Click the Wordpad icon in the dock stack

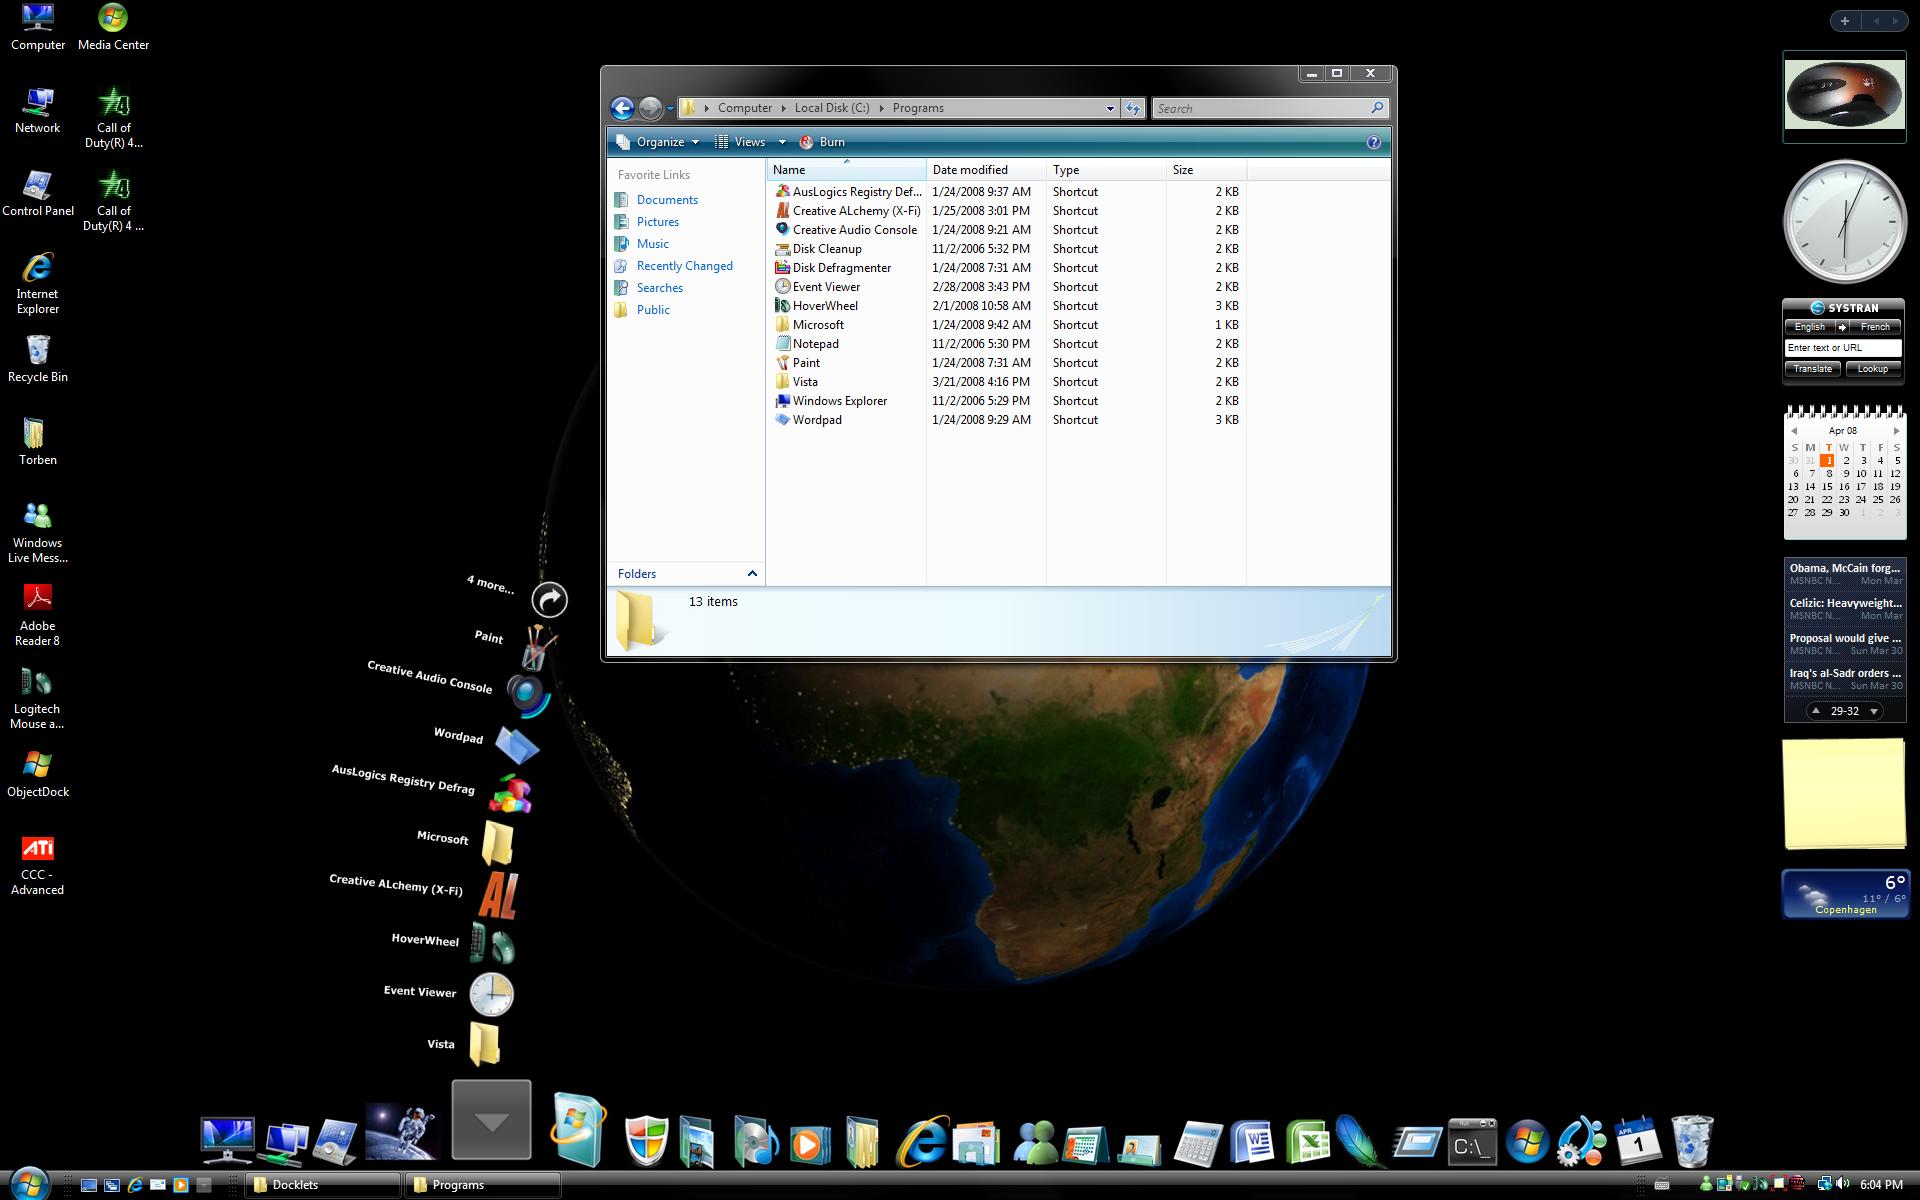click(517, 745)
